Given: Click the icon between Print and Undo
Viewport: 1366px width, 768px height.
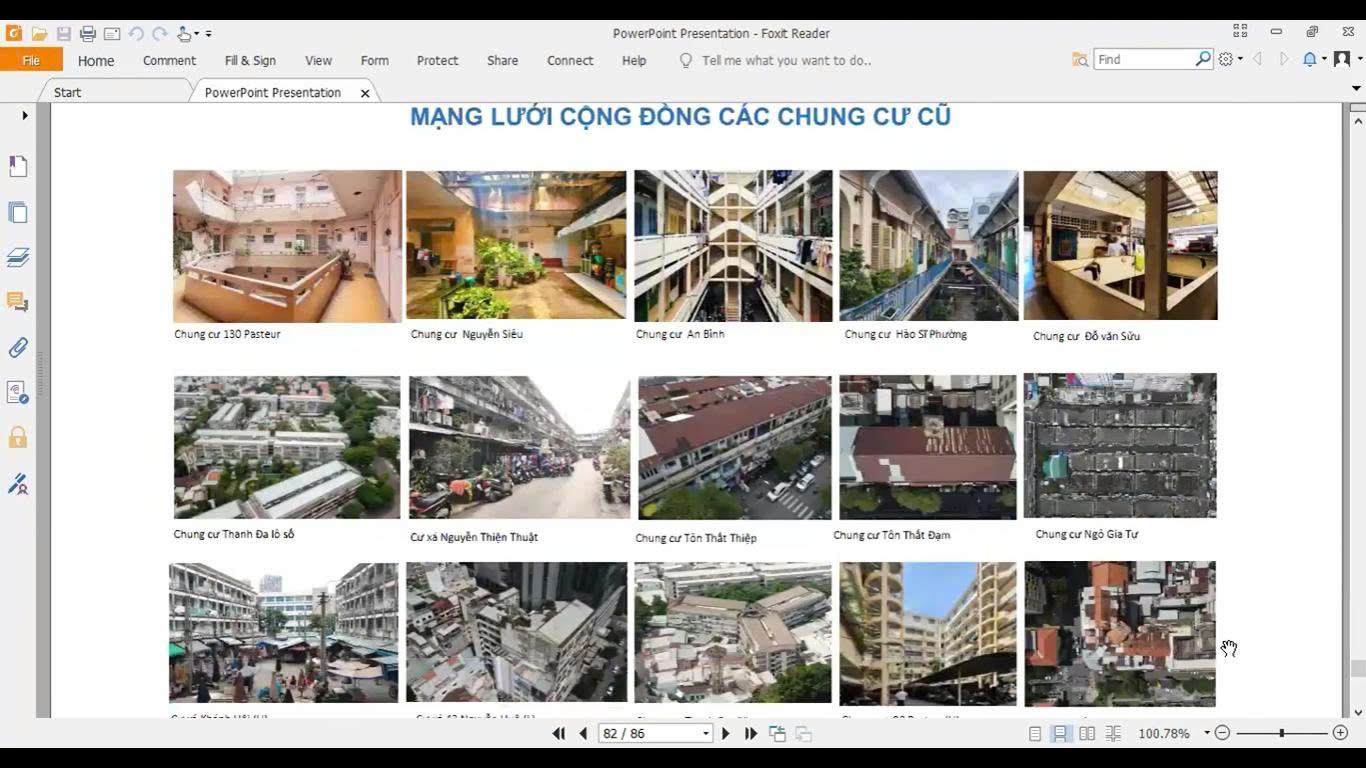Looking at the screenshot, I should point(111,34).
